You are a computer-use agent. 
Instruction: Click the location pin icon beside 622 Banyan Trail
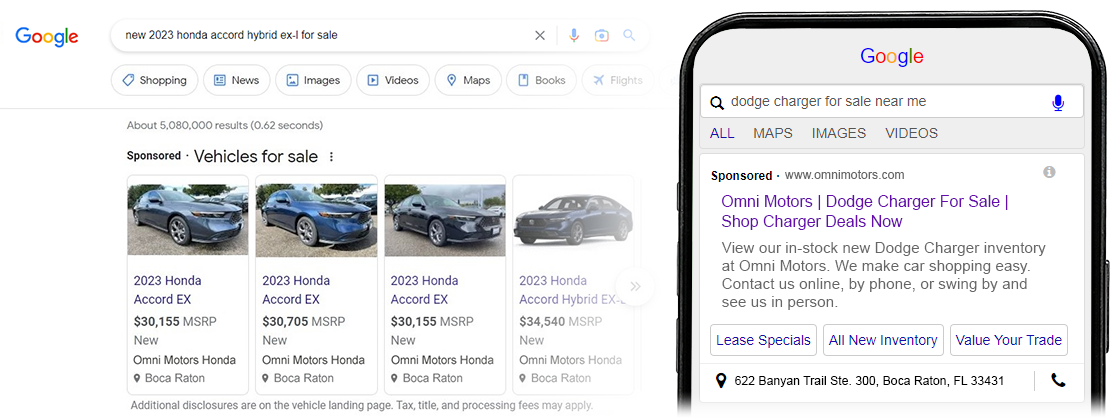tap(721, 381)
